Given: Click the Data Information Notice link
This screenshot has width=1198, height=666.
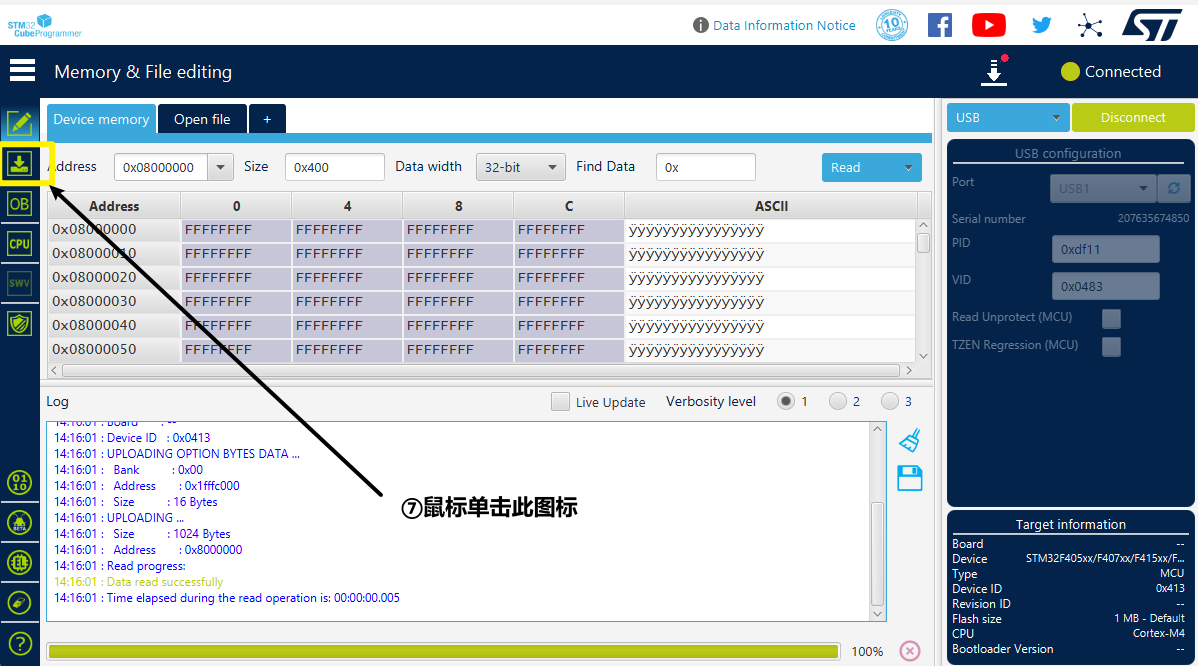Looking at the screenshot, I should (783, 26).
